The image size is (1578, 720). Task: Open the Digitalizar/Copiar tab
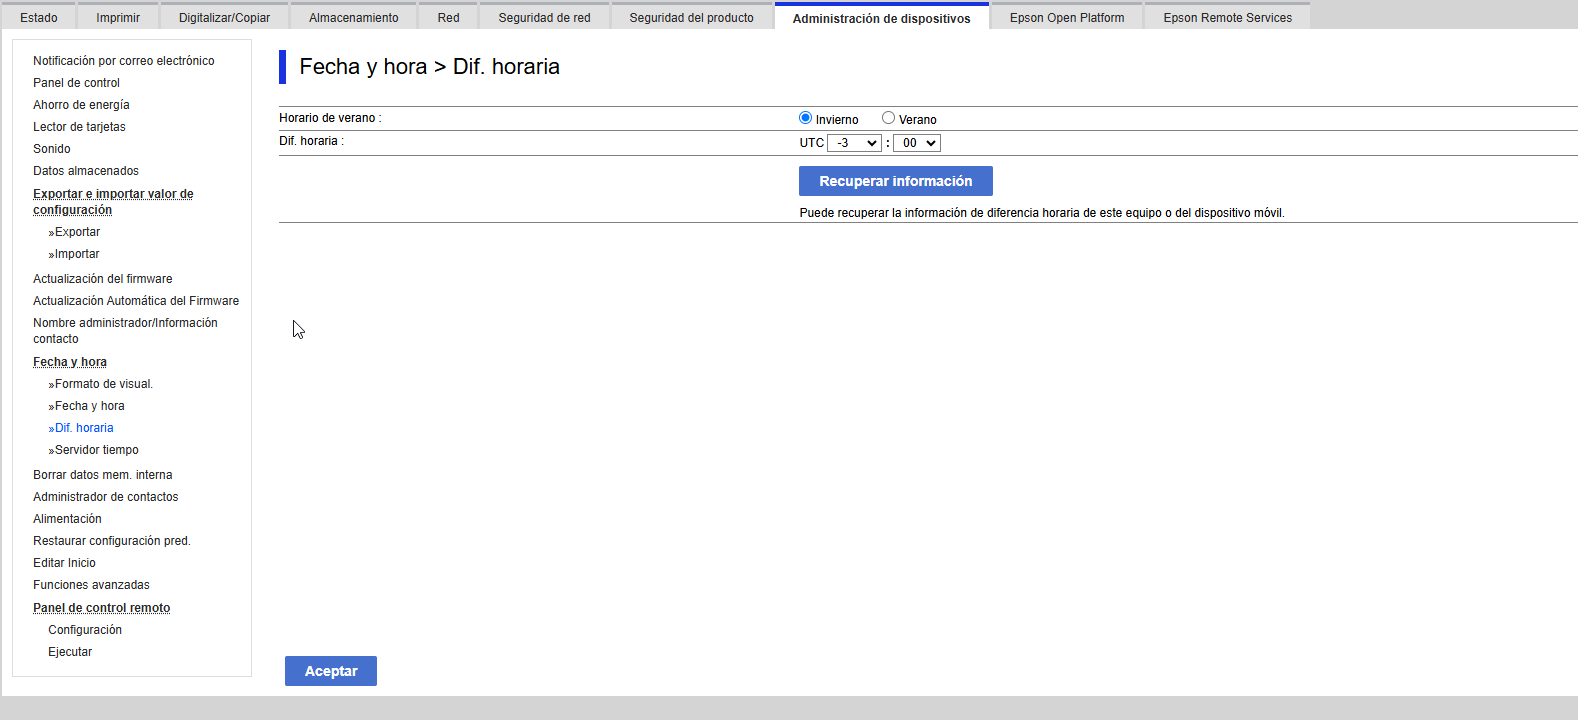(x=224, y=17)
